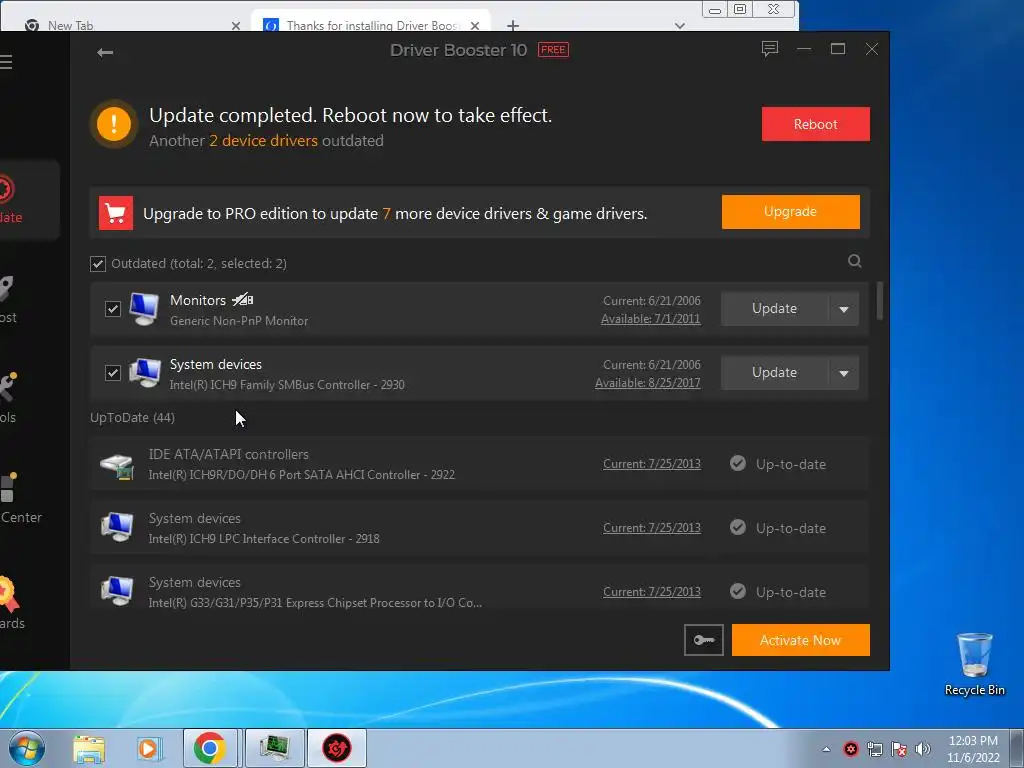Click the taskbar clock showing 12:03 PM
This screenshot has height=768, width=1024.
click(973, 748)
